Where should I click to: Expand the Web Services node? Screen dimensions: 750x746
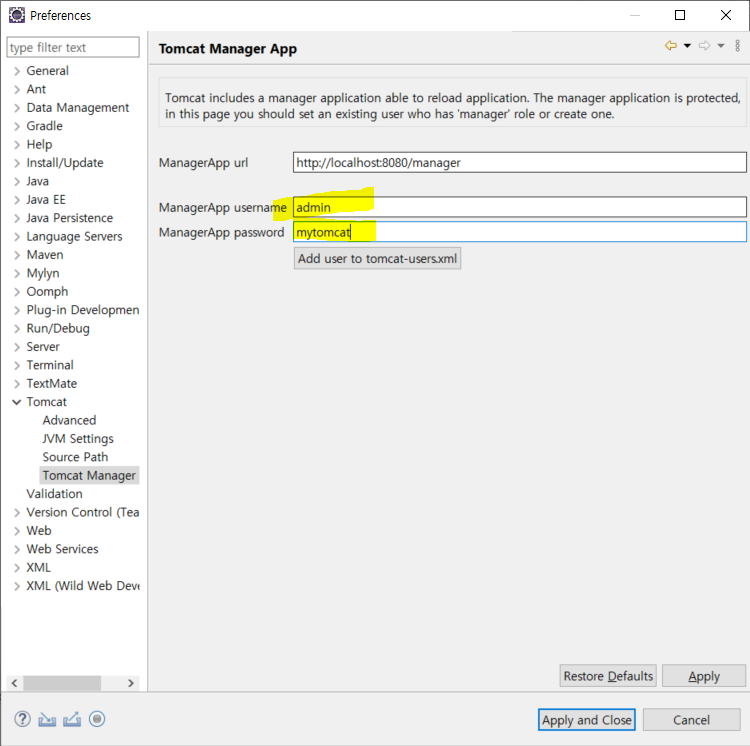coord(17,549)
